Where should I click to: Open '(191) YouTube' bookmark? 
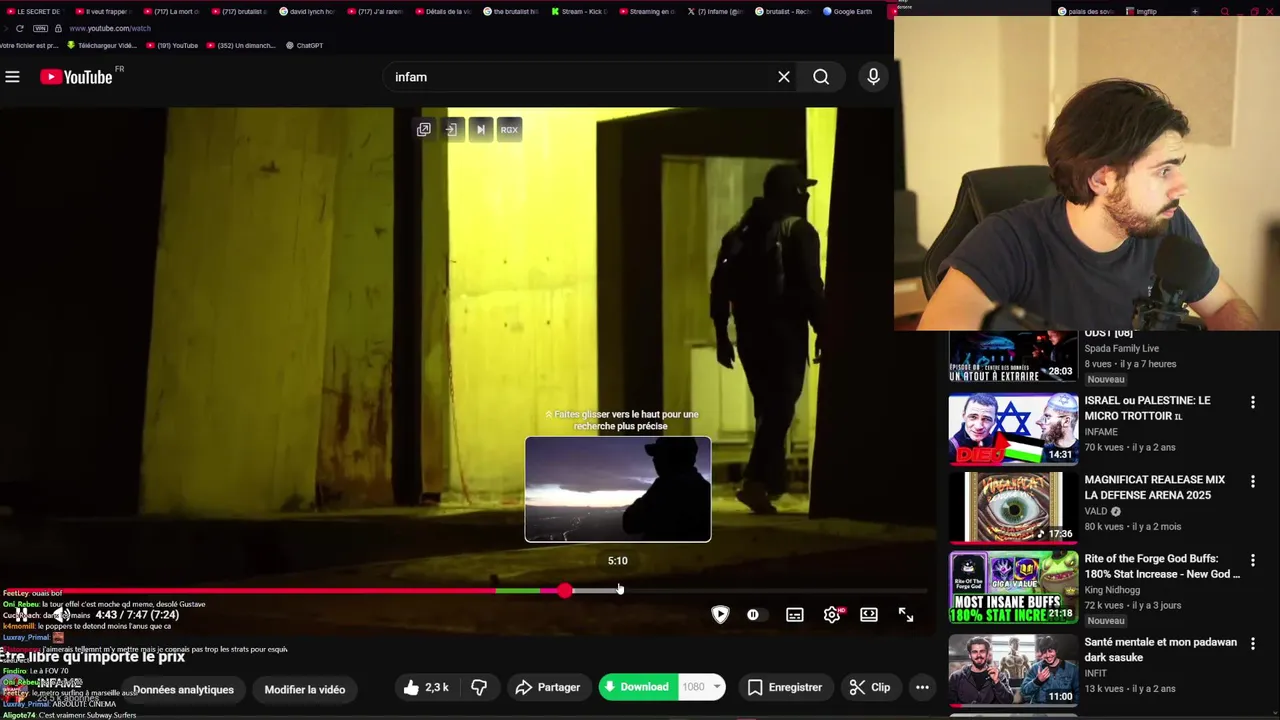pyautogui.click(x=172, y=45)
